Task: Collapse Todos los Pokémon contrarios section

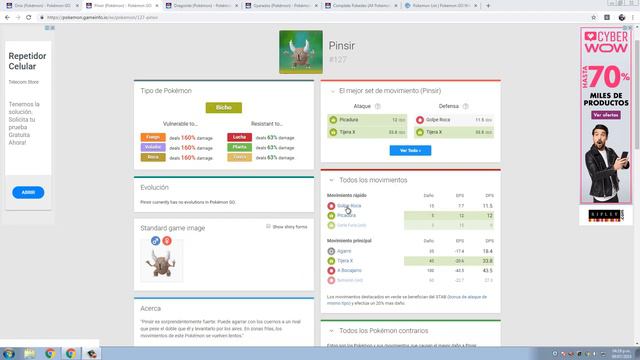Action: point(331,331)
